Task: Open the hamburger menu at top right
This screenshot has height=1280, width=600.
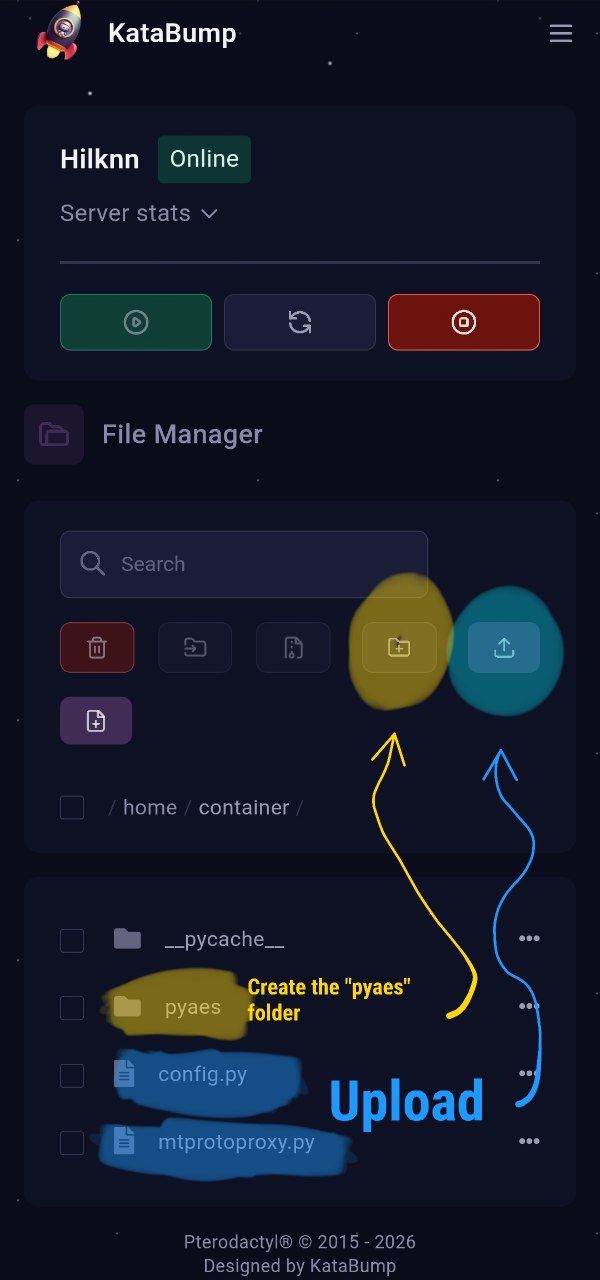Action: click(x=561, y=33)
